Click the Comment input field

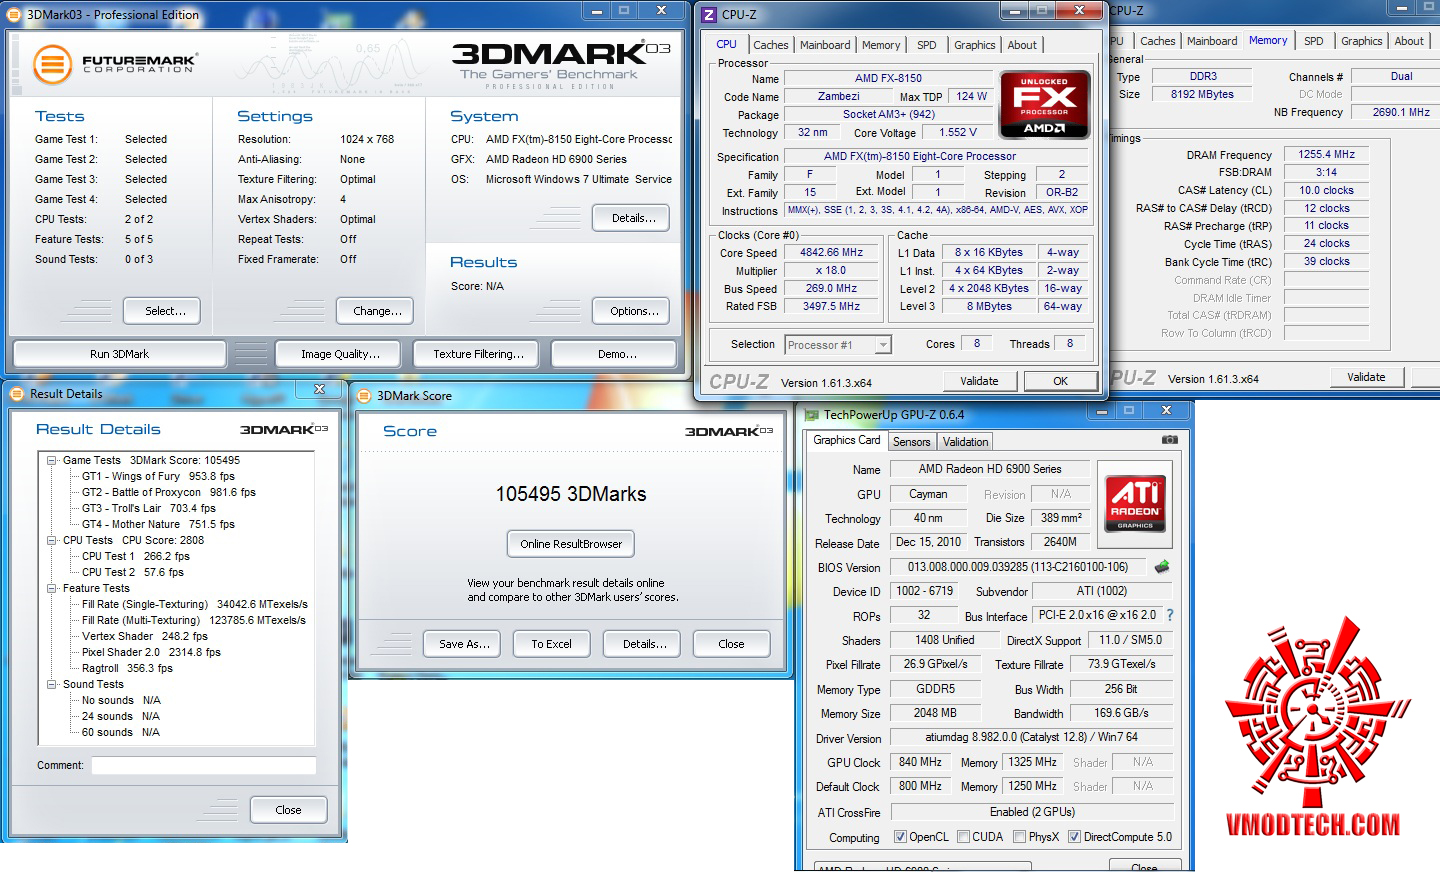[x=204, y=765]
